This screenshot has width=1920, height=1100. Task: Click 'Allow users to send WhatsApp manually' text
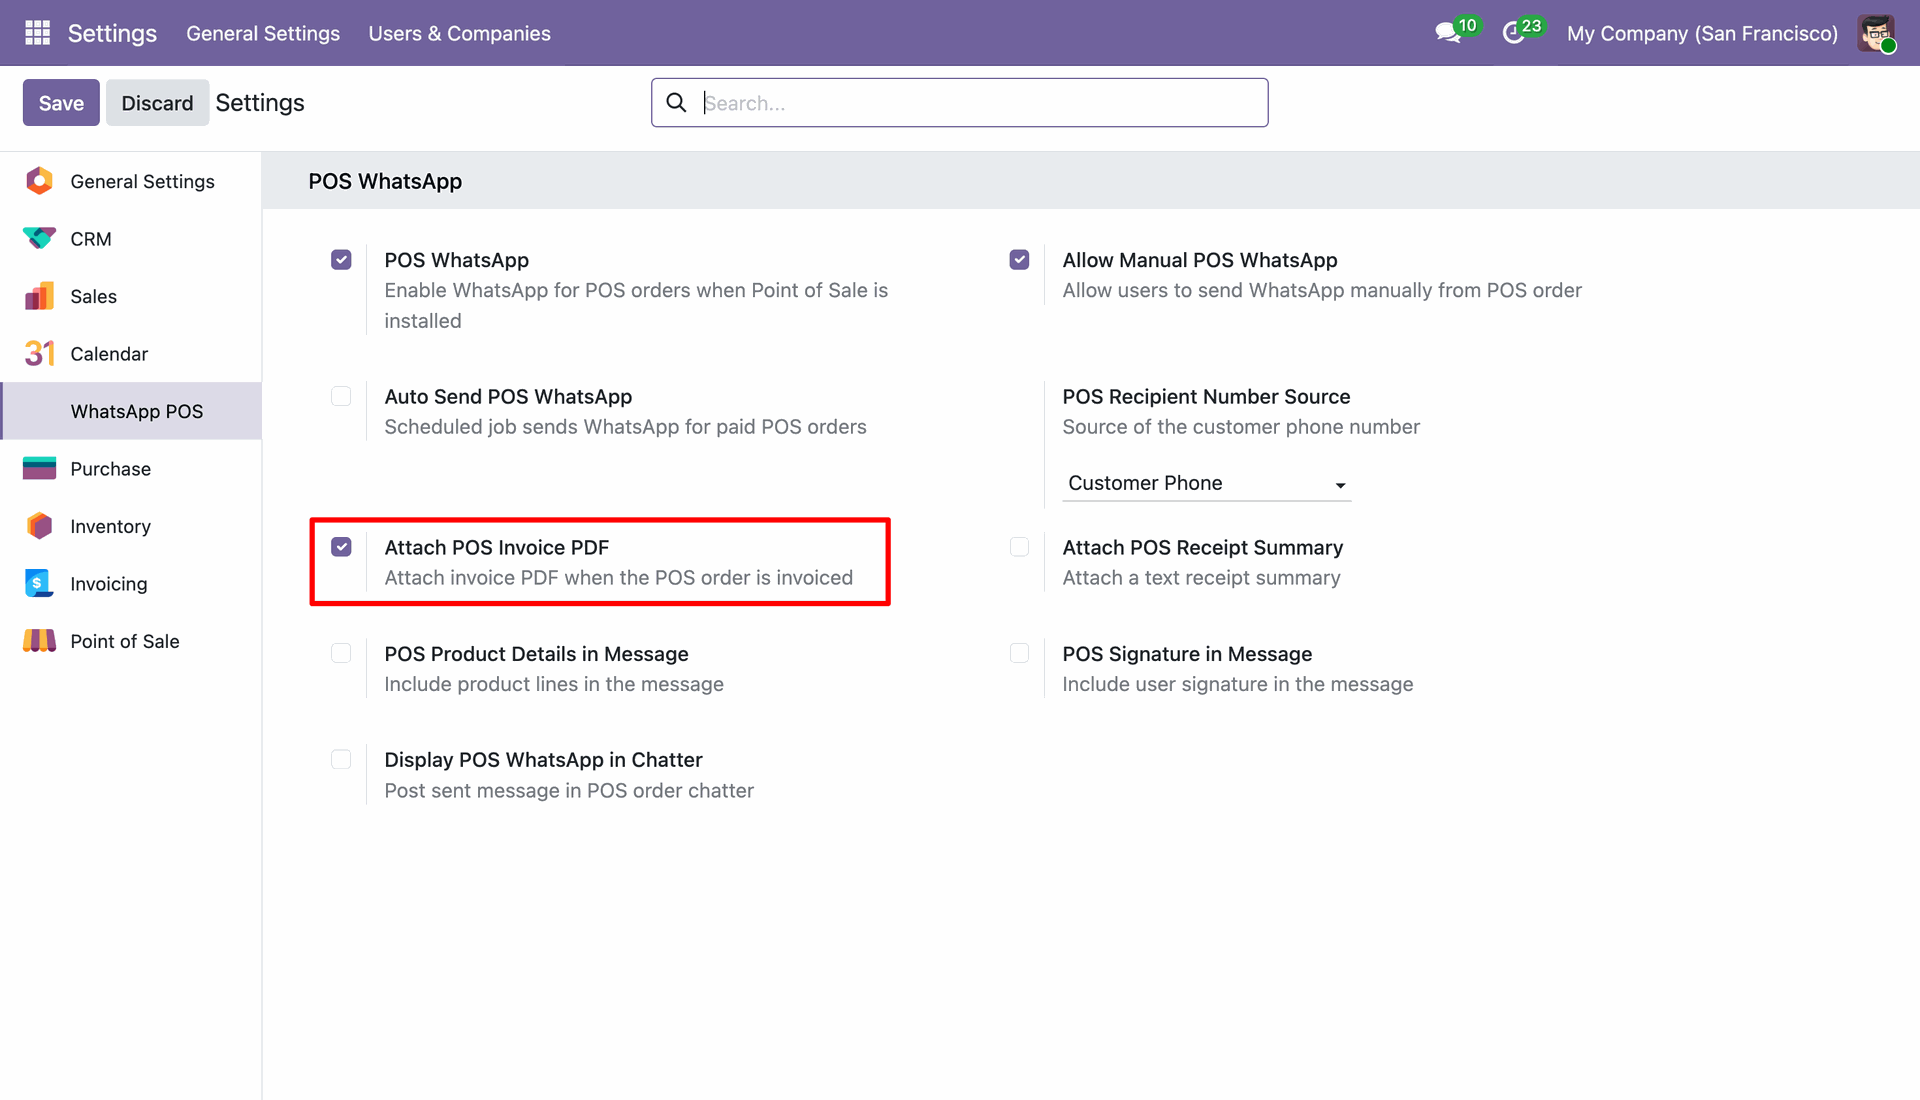point(1322,290)
